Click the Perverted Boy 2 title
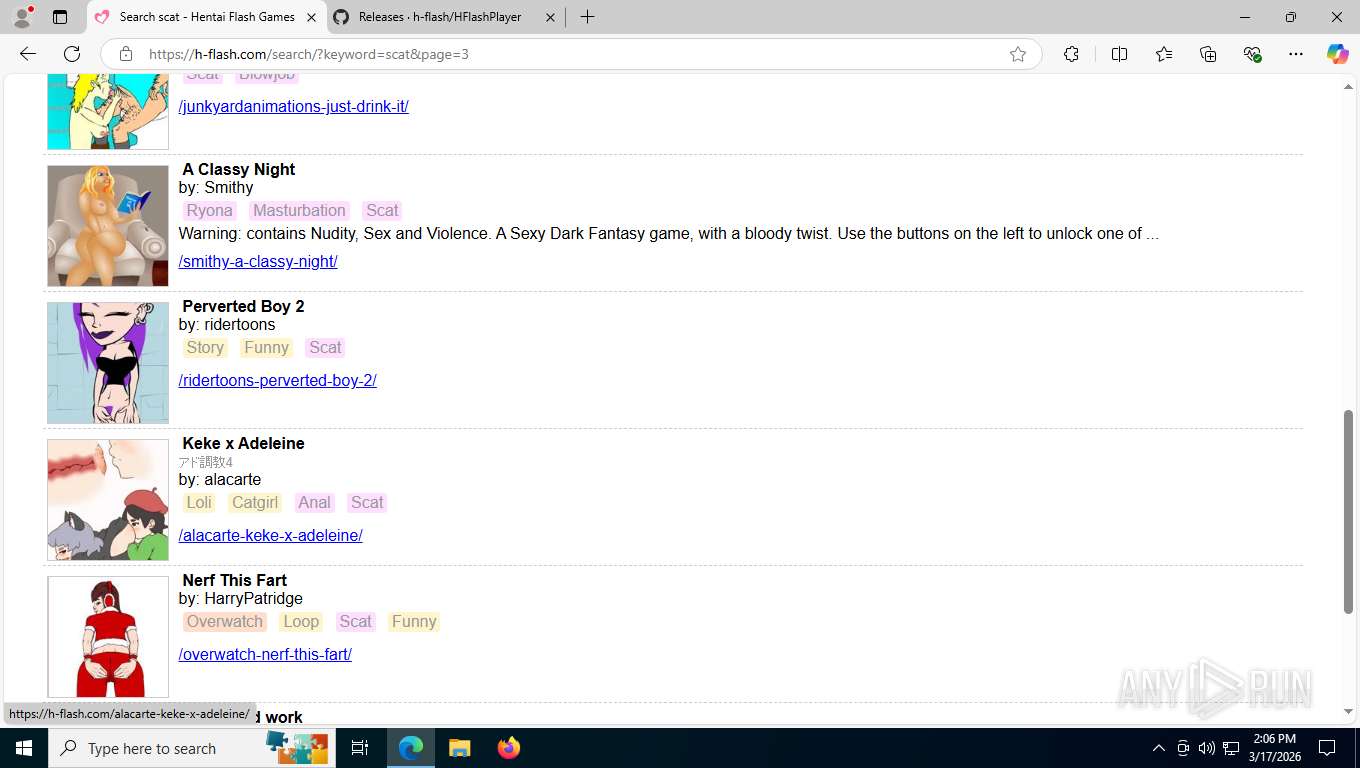This screenshot has width=1360, height=768. point(243,306)
